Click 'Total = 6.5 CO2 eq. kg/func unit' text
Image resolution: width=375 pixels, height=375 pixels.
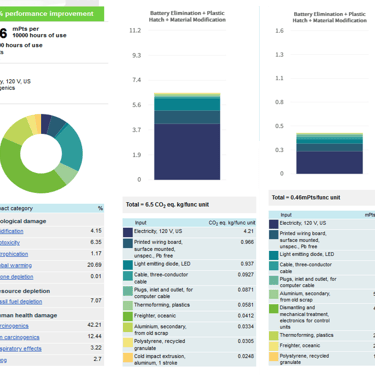coord(167,204)
